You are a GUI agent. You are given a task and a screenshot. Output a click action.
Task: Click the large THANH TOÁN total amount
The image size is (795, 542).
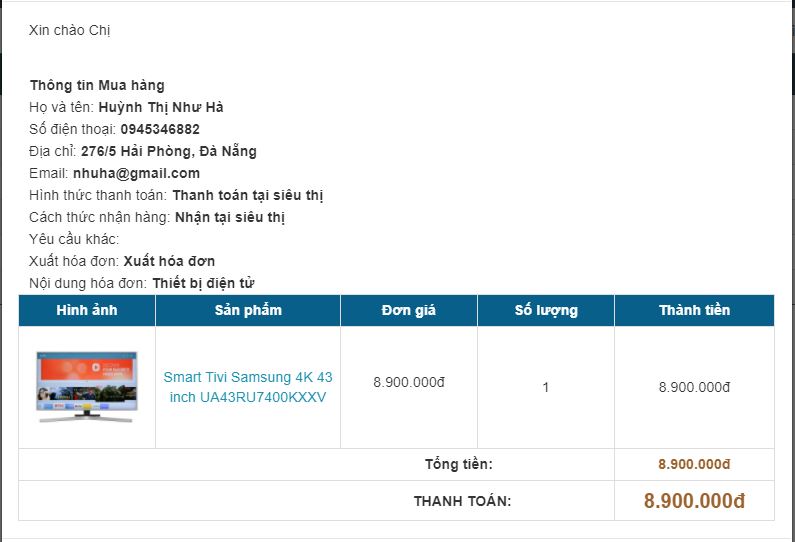(694, 501)
